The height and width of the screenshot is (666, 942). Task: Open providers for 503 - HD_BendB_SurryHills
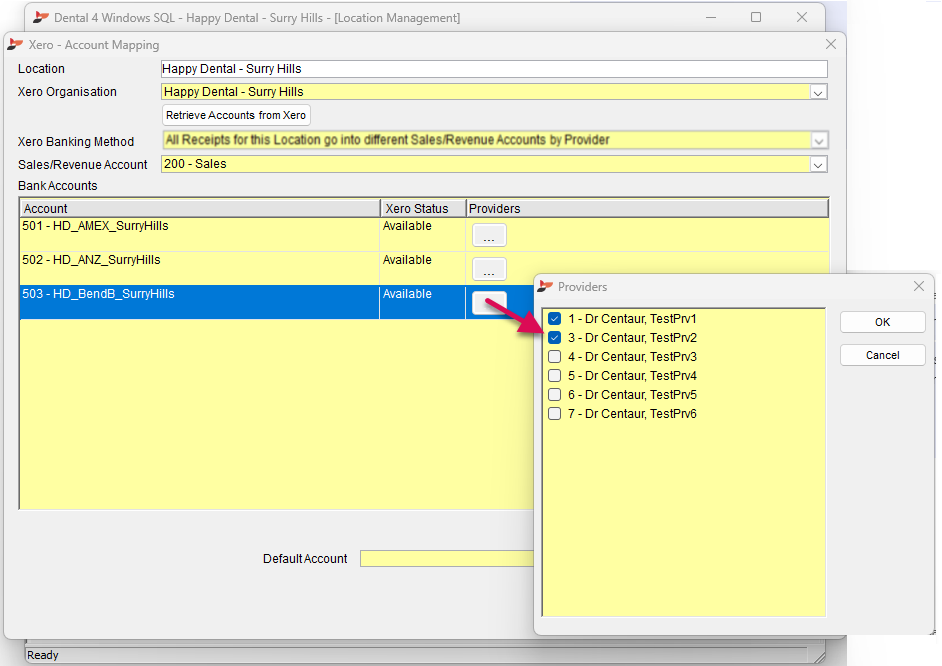coord(489,303)
